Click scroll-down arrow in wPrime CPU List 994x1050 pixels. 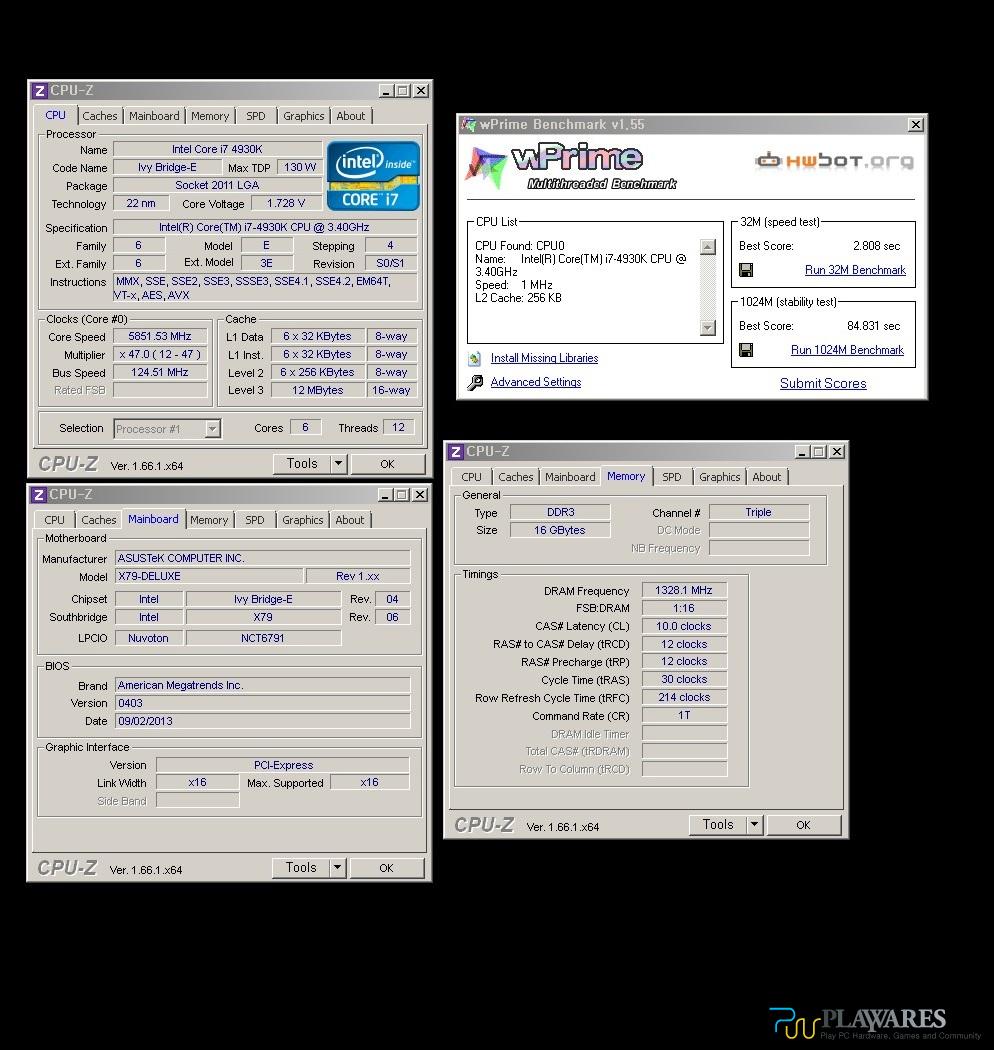(x=707, y=327)
